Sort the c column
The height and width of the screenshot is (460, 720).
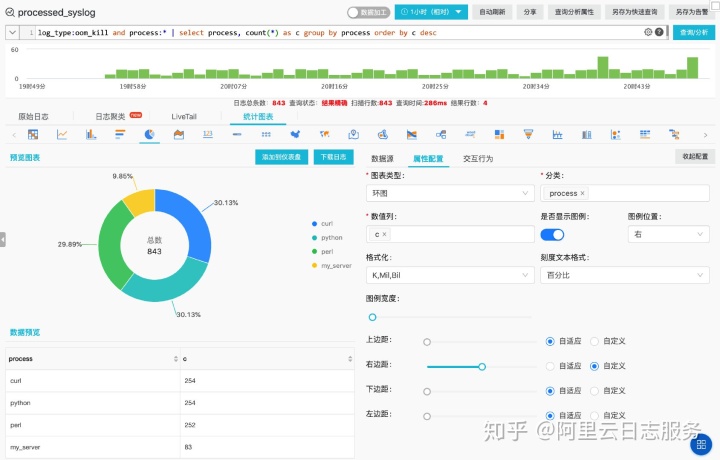pos(350,359)
